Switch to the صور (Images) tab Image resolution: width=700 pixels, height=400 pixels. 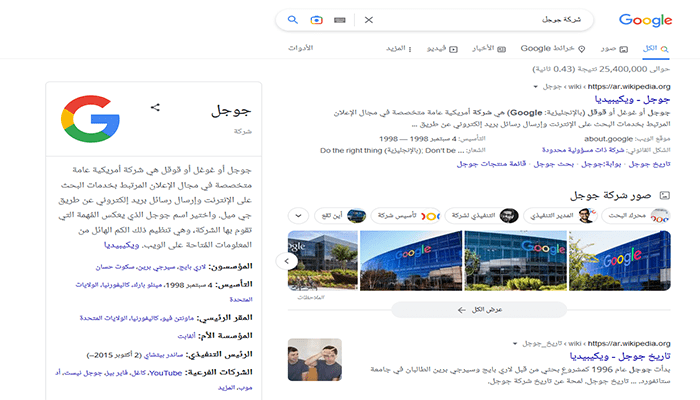click(x=614, y=48)
